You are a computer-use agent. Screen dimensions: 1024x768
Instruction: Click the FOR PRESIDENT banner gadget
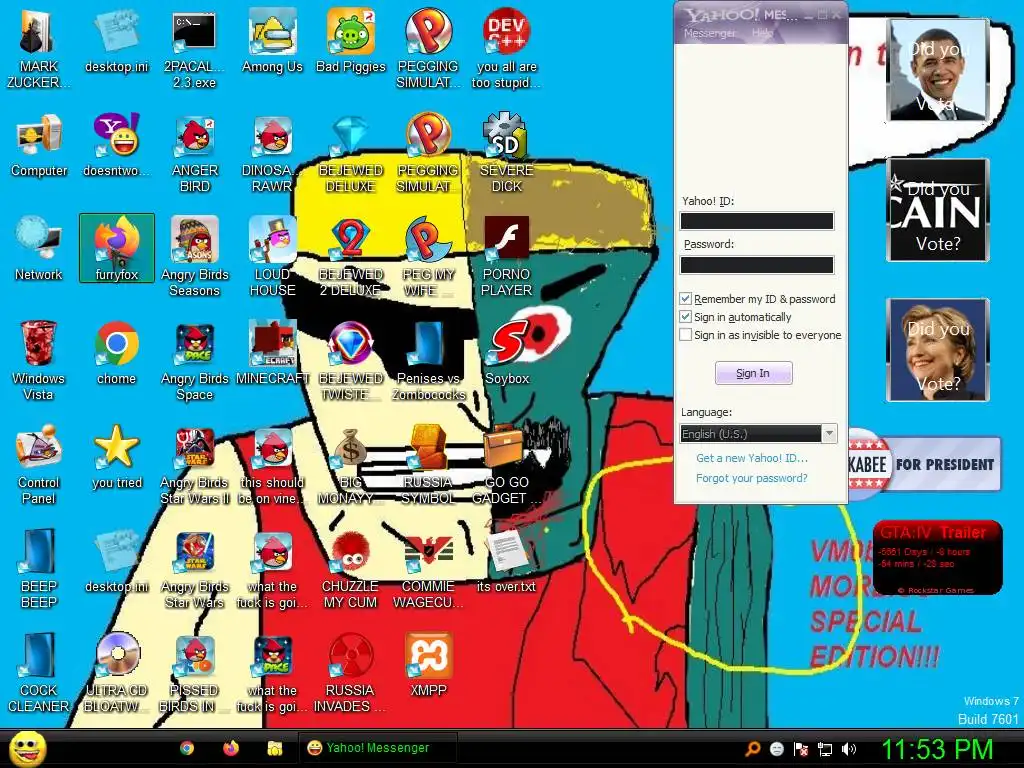point(925,464)
